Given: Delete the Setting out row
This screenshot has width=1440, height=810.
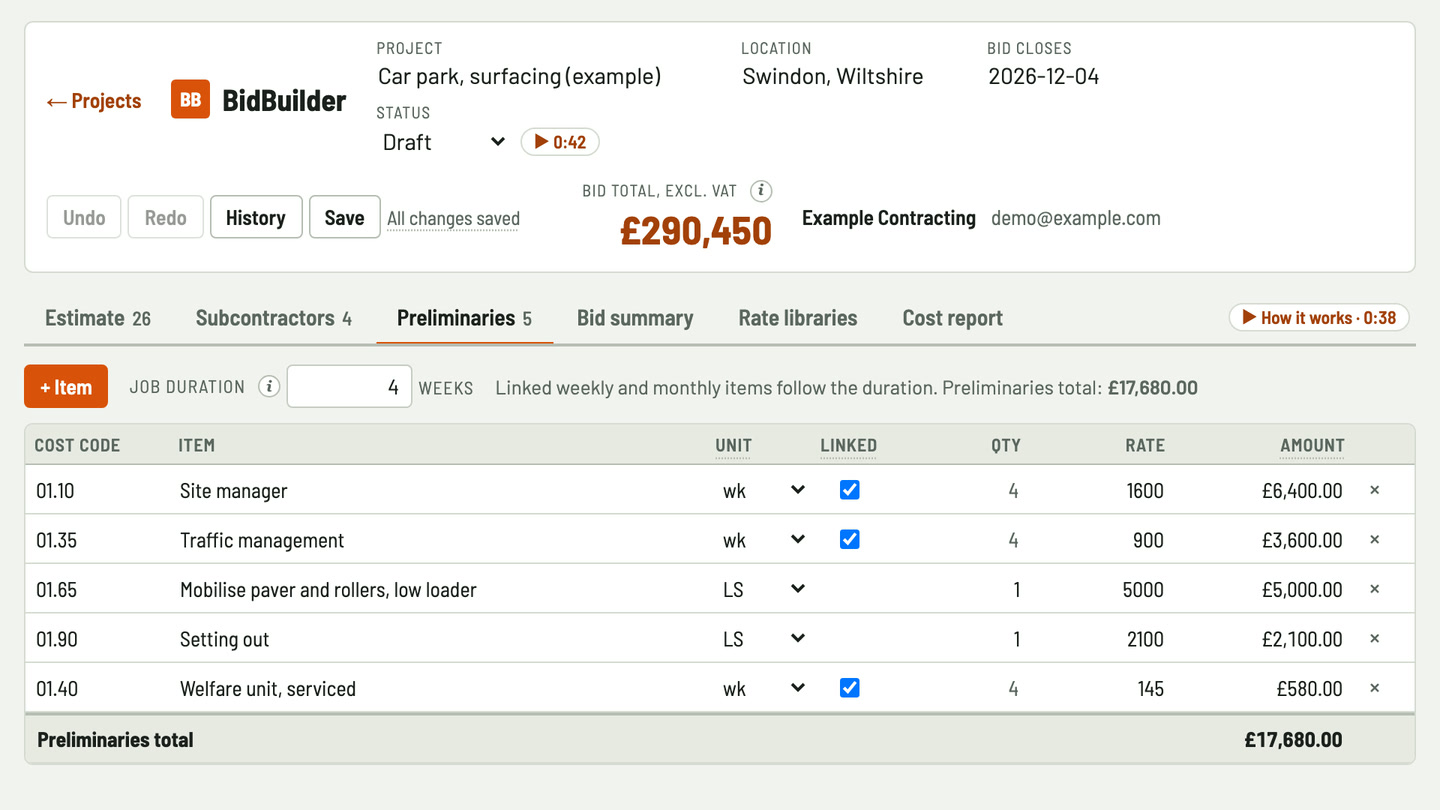Looking at the screenshot, I should pos(1374,639).
